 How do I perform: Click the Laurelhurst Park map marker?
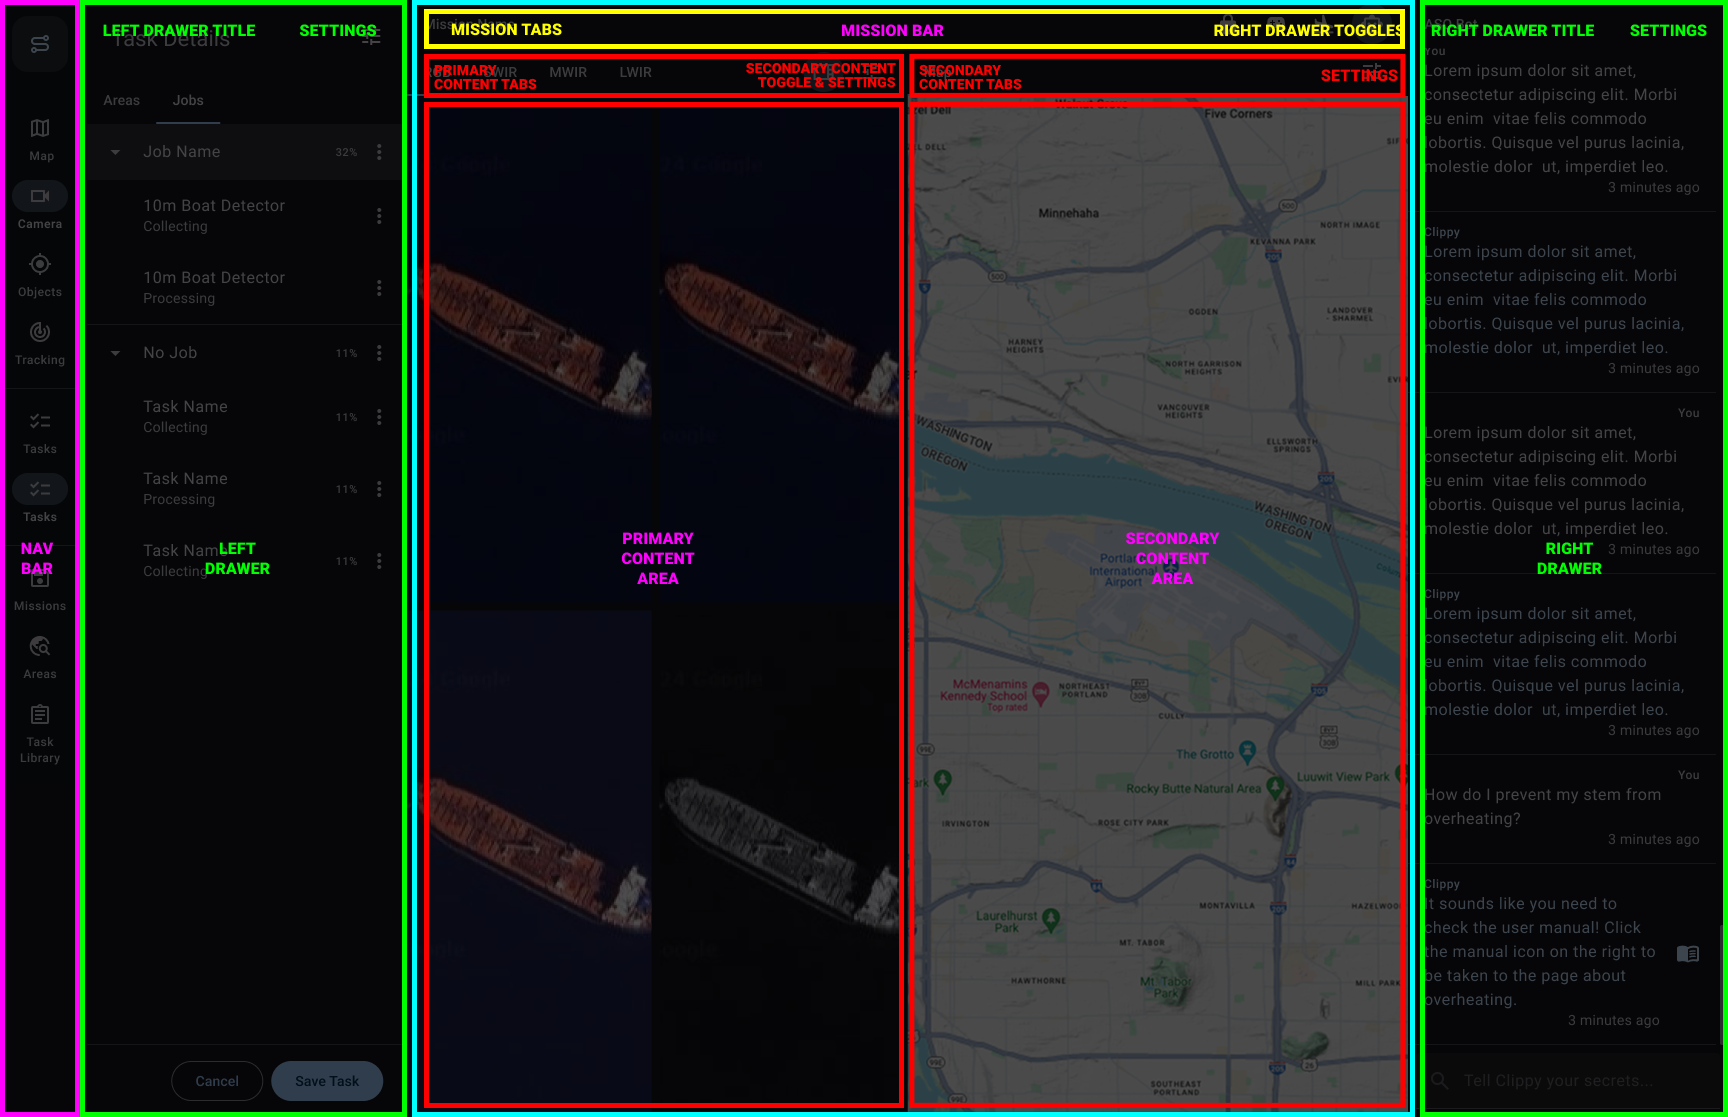click(1050, 918)
